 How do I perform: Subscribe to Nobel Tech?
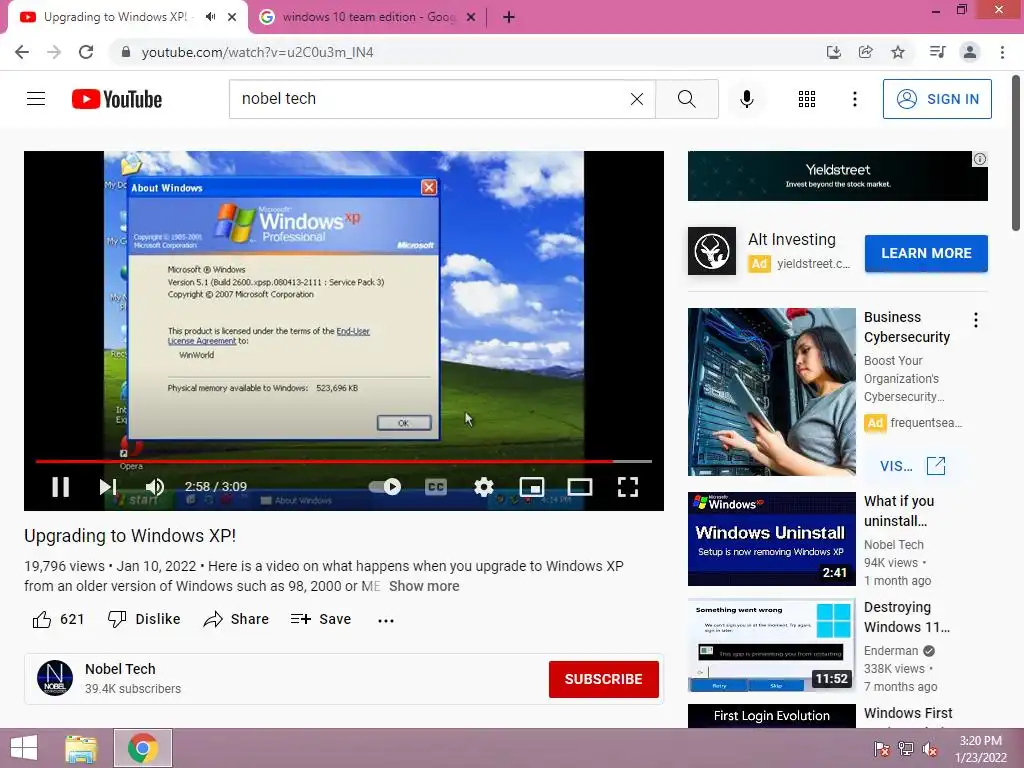tap(603, 679)
